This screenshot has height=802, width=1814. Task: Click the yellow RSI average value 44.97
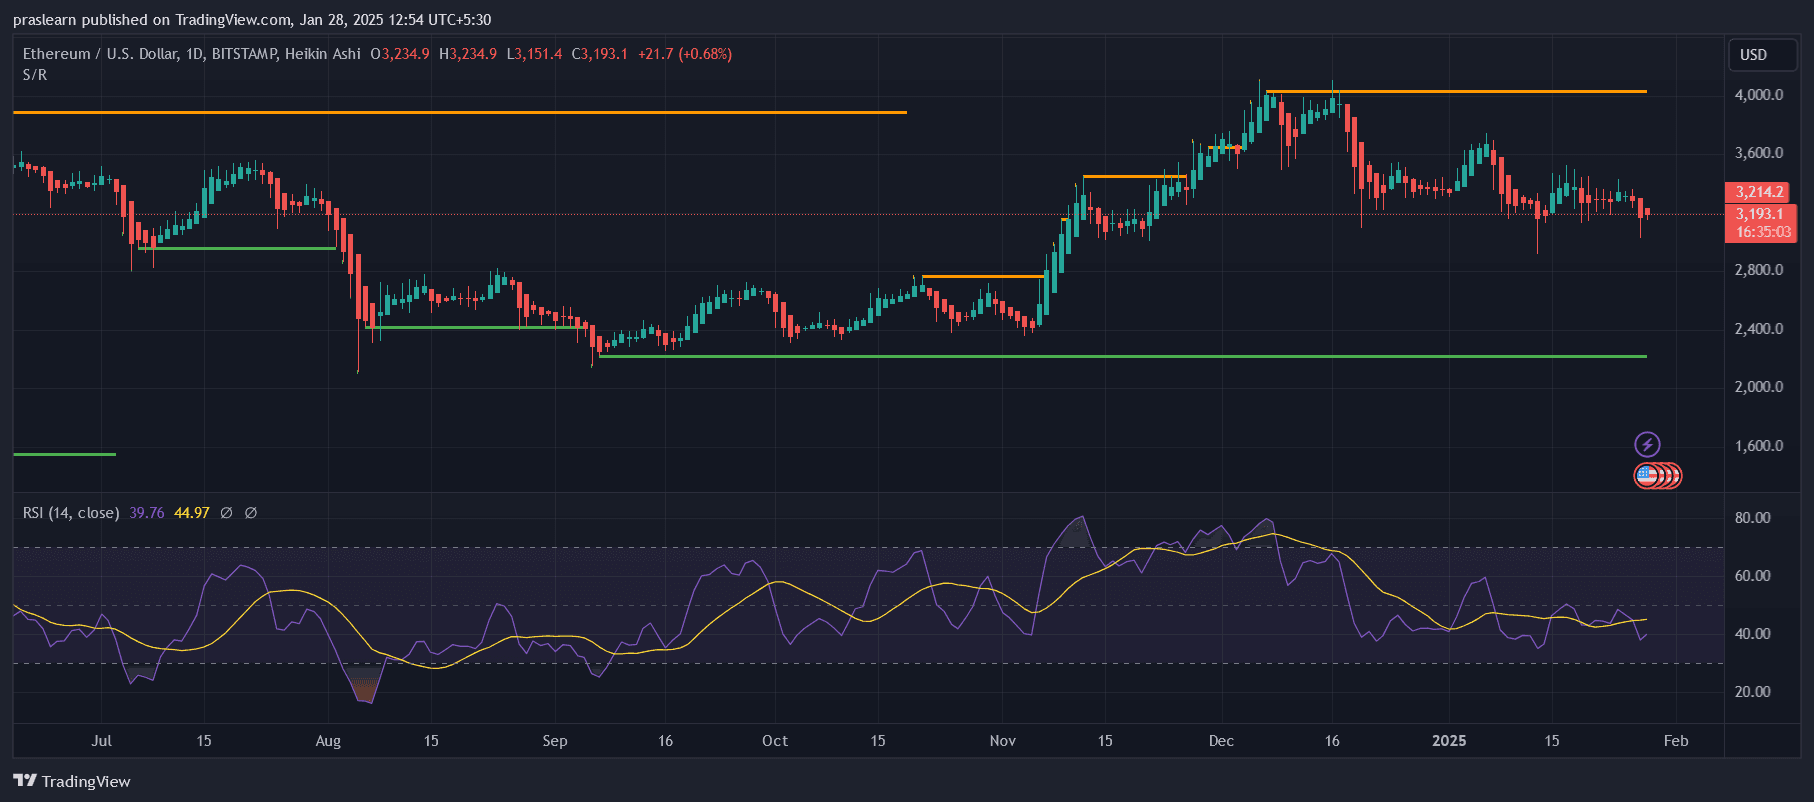point(192,513)
